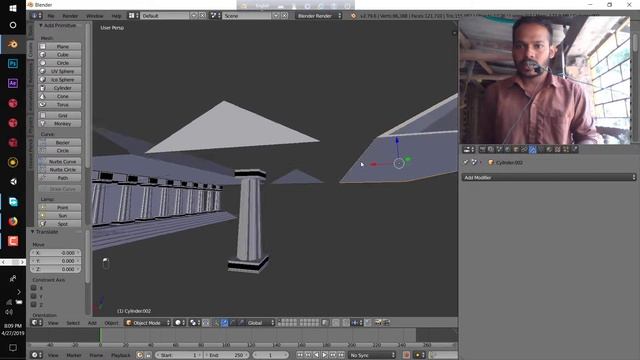Open the Add Modifier dropdown

pyautogui.click(x=549, y=177)
